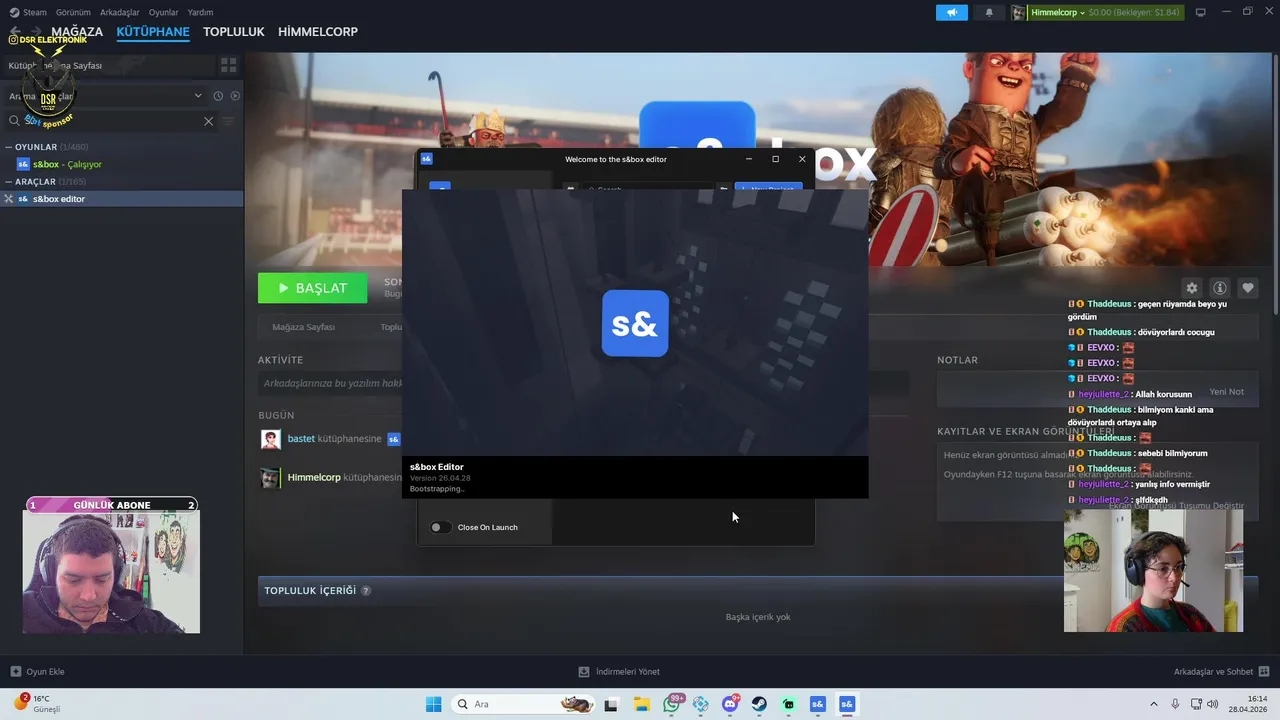
Task: Click Oyun Ekle at bottom left
Action: (x=37, y=672)
